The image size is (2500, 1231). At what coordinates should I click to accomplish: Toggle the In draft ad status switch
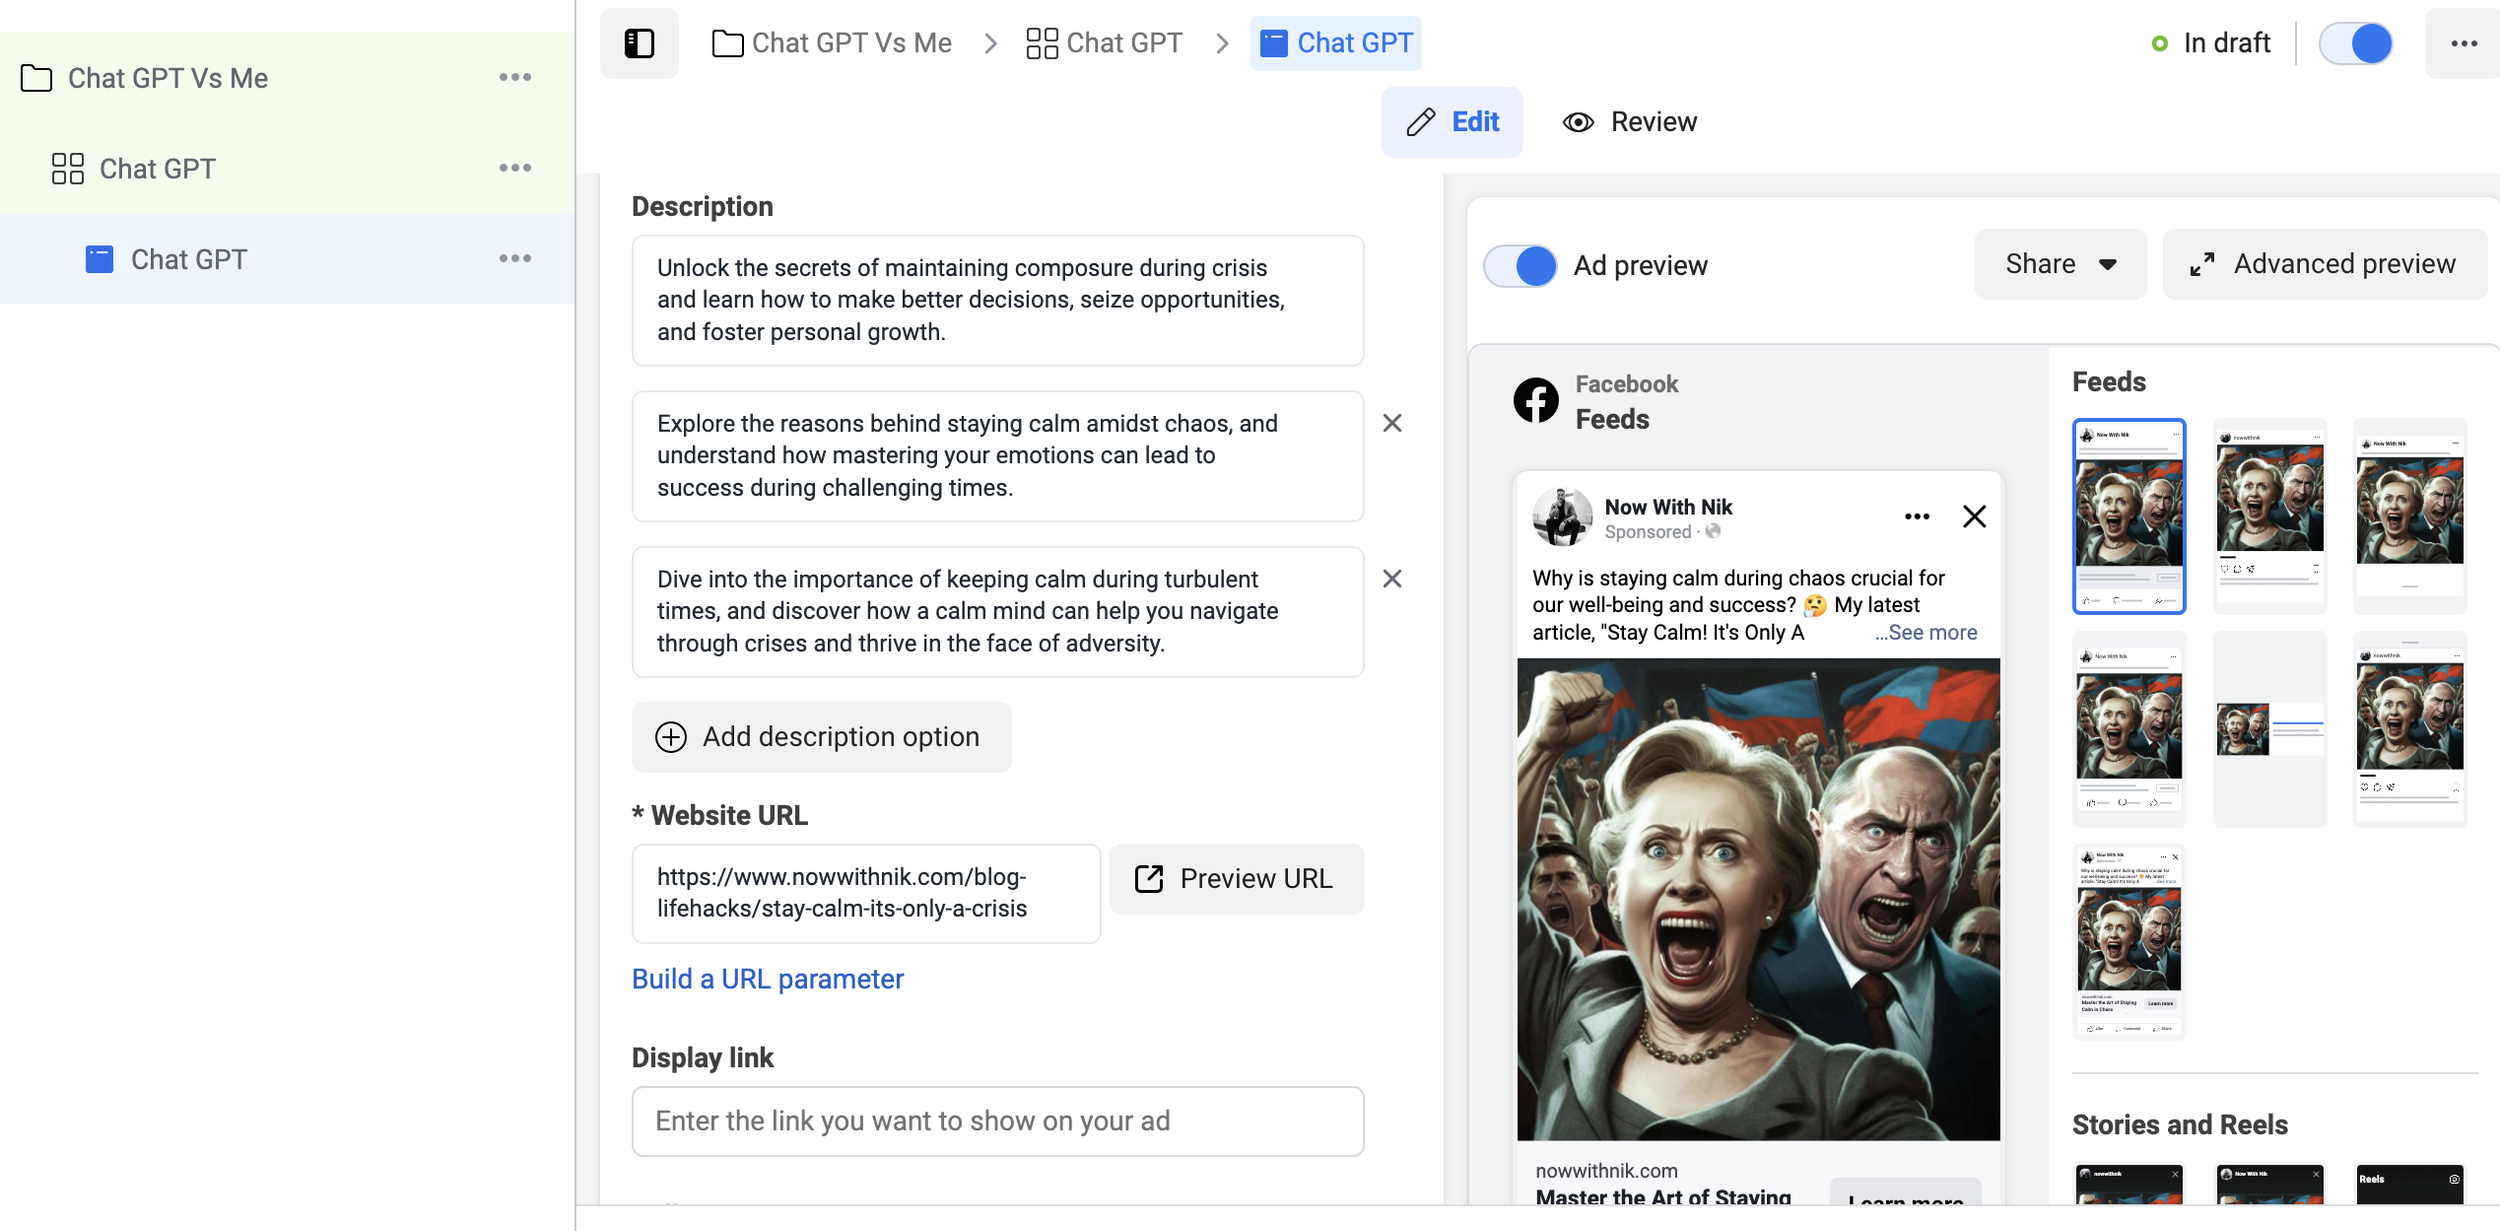[x=2356, y=43]
